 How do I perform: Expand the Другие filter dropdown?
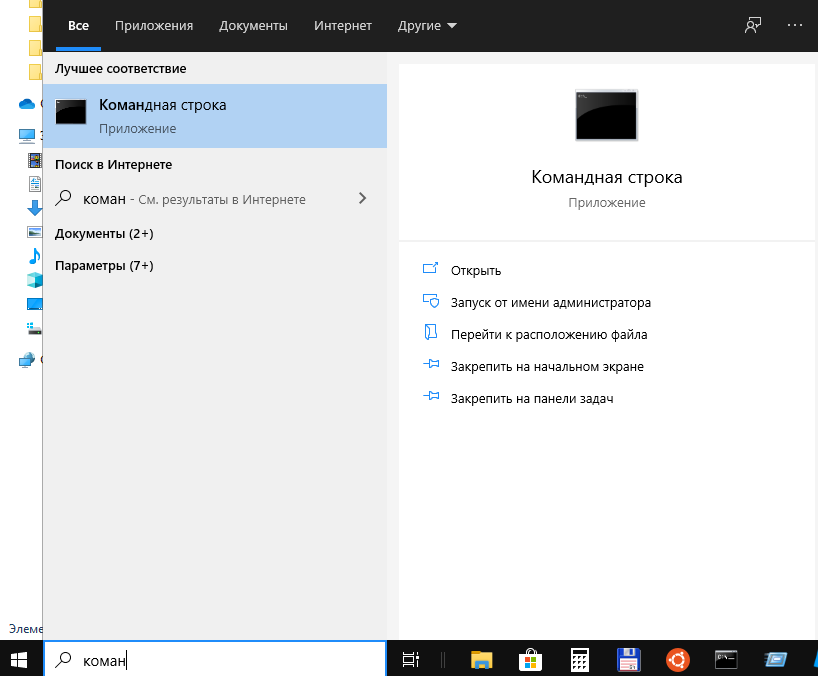(x=427, y=25)
